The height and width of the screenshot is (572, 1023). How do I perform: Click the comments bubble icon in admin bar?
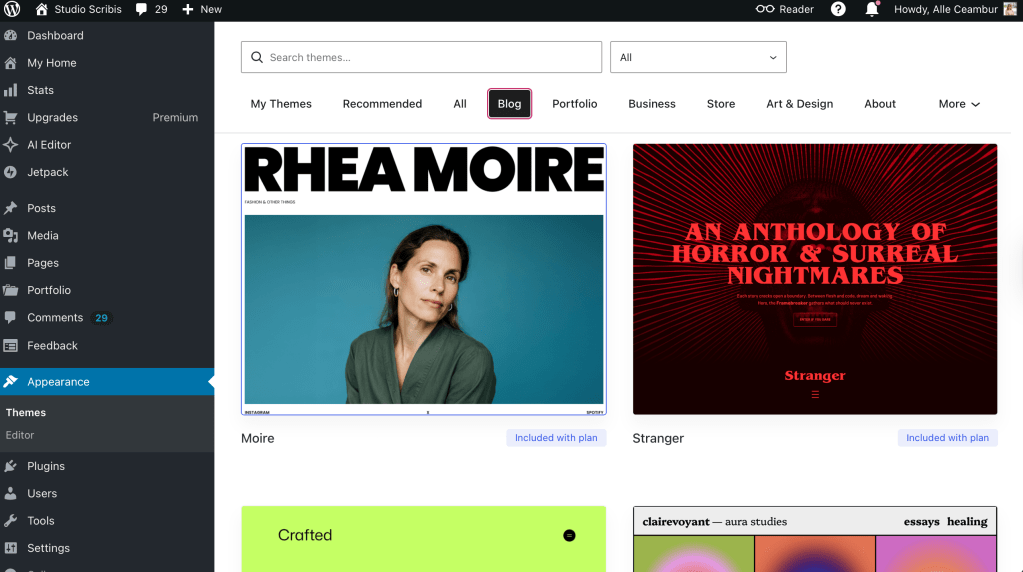pos(141,9)
